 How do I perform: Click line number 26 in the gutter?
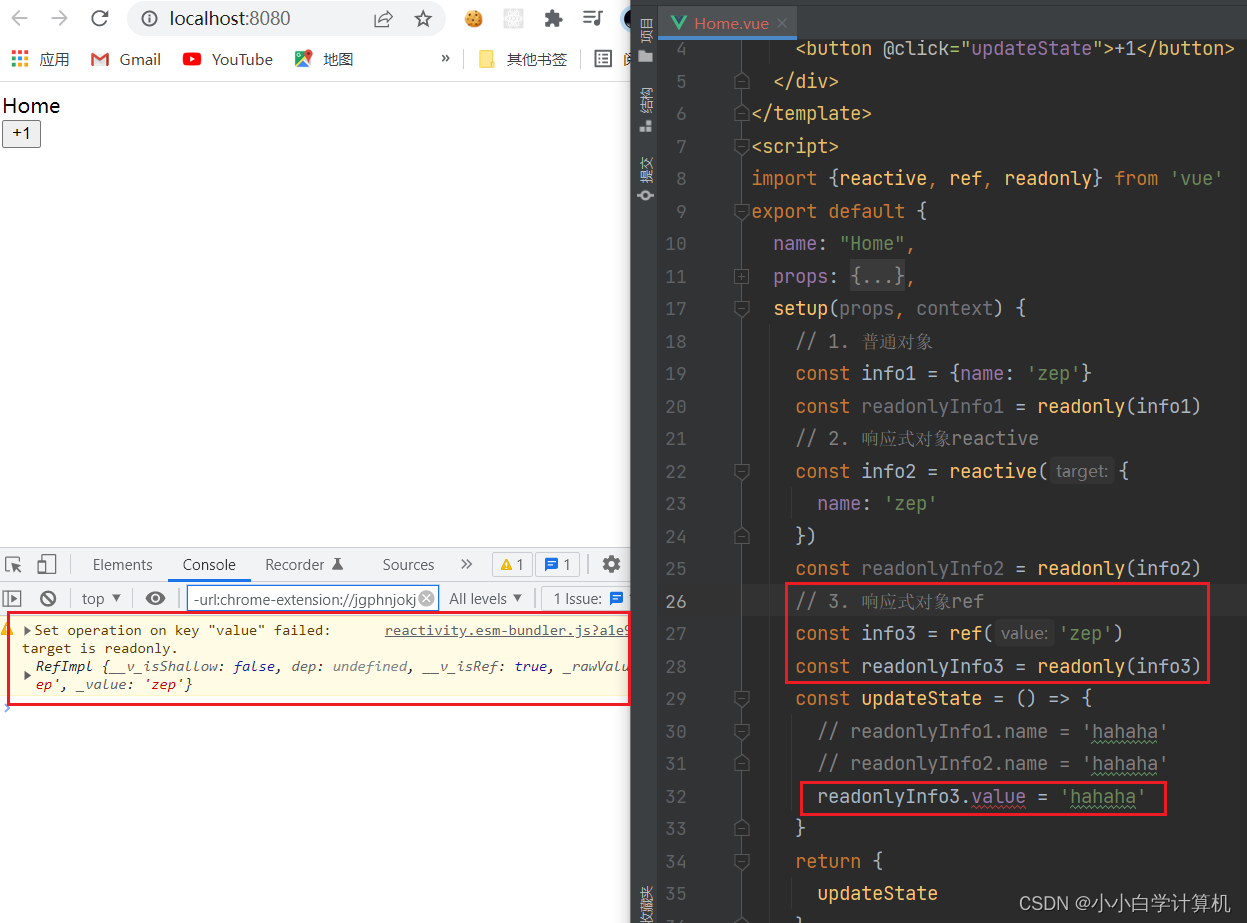pyautogui.click(x=676, y=601)
